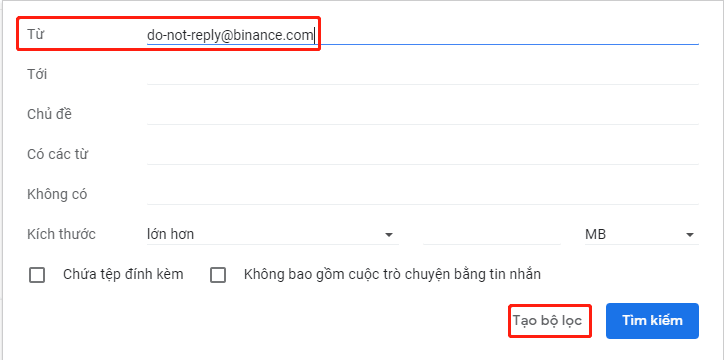Click the Tới label
This screenshot has width=724, height=360.
[x=37, y=74]
